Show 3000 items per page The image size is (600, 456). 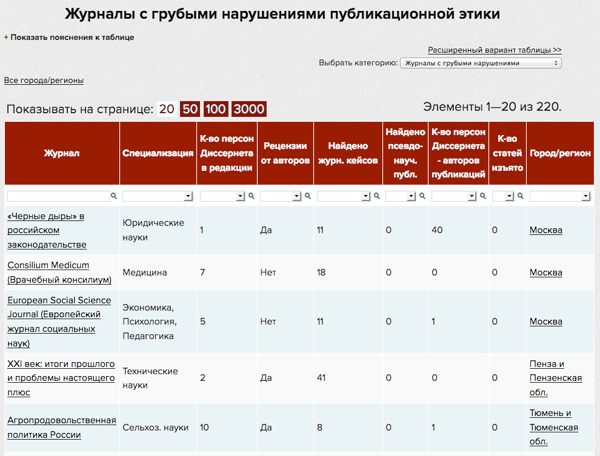(249, 109)
